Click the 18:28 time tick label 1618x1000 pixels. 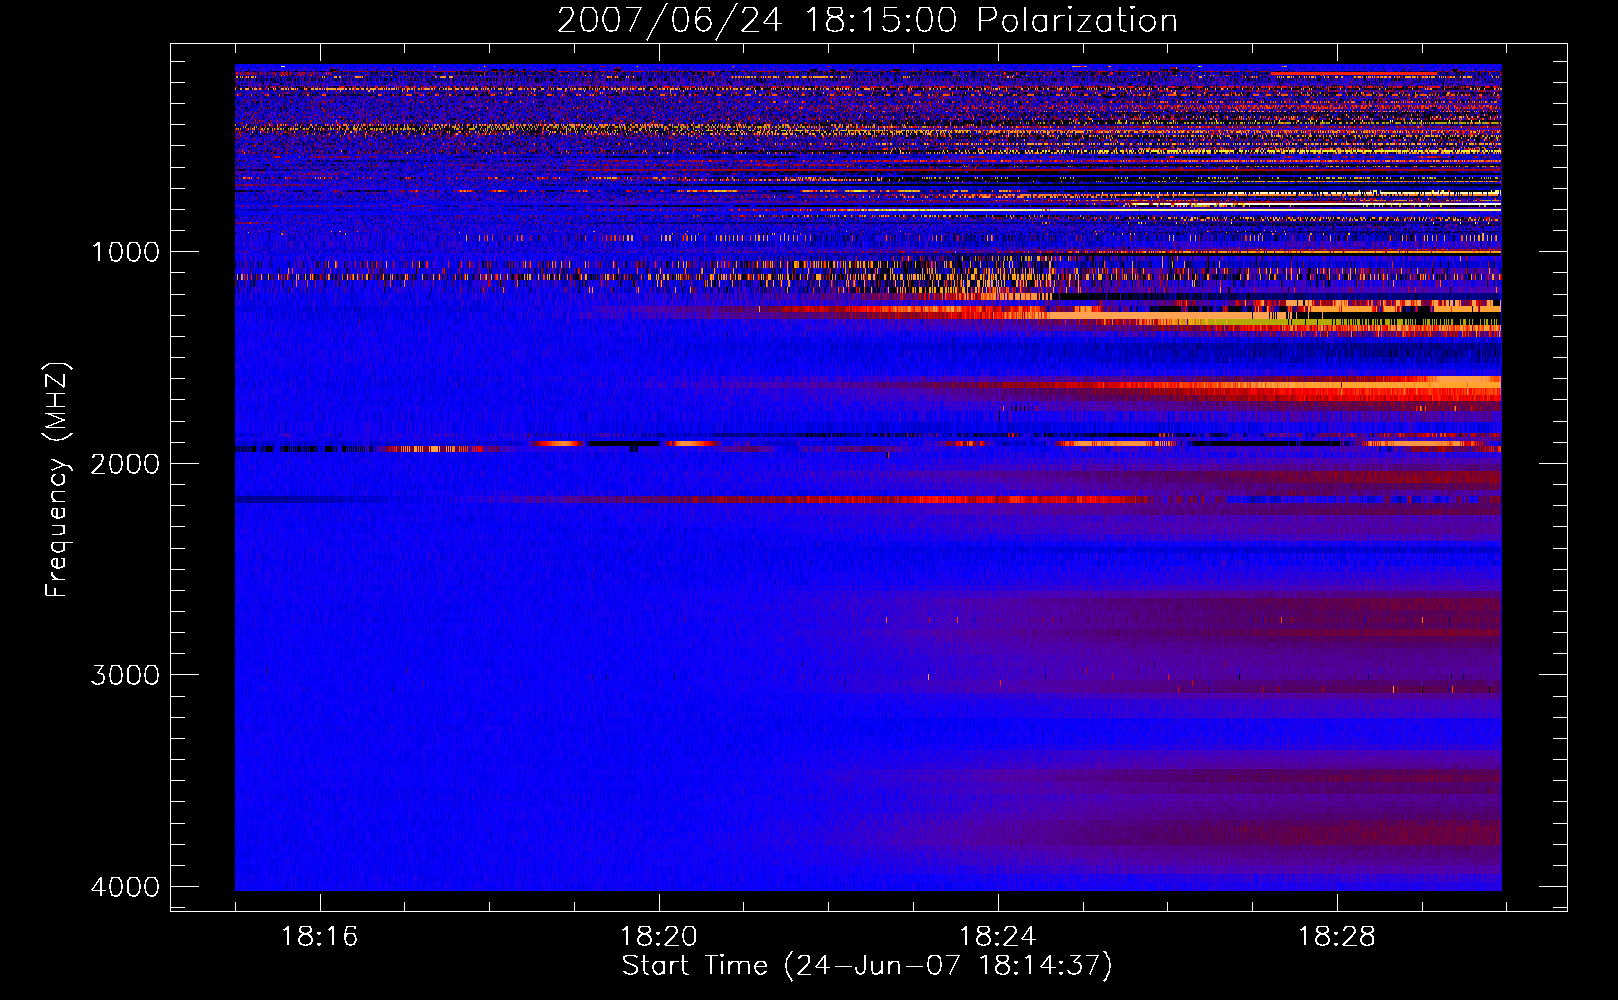click(x=1337, y=936)
